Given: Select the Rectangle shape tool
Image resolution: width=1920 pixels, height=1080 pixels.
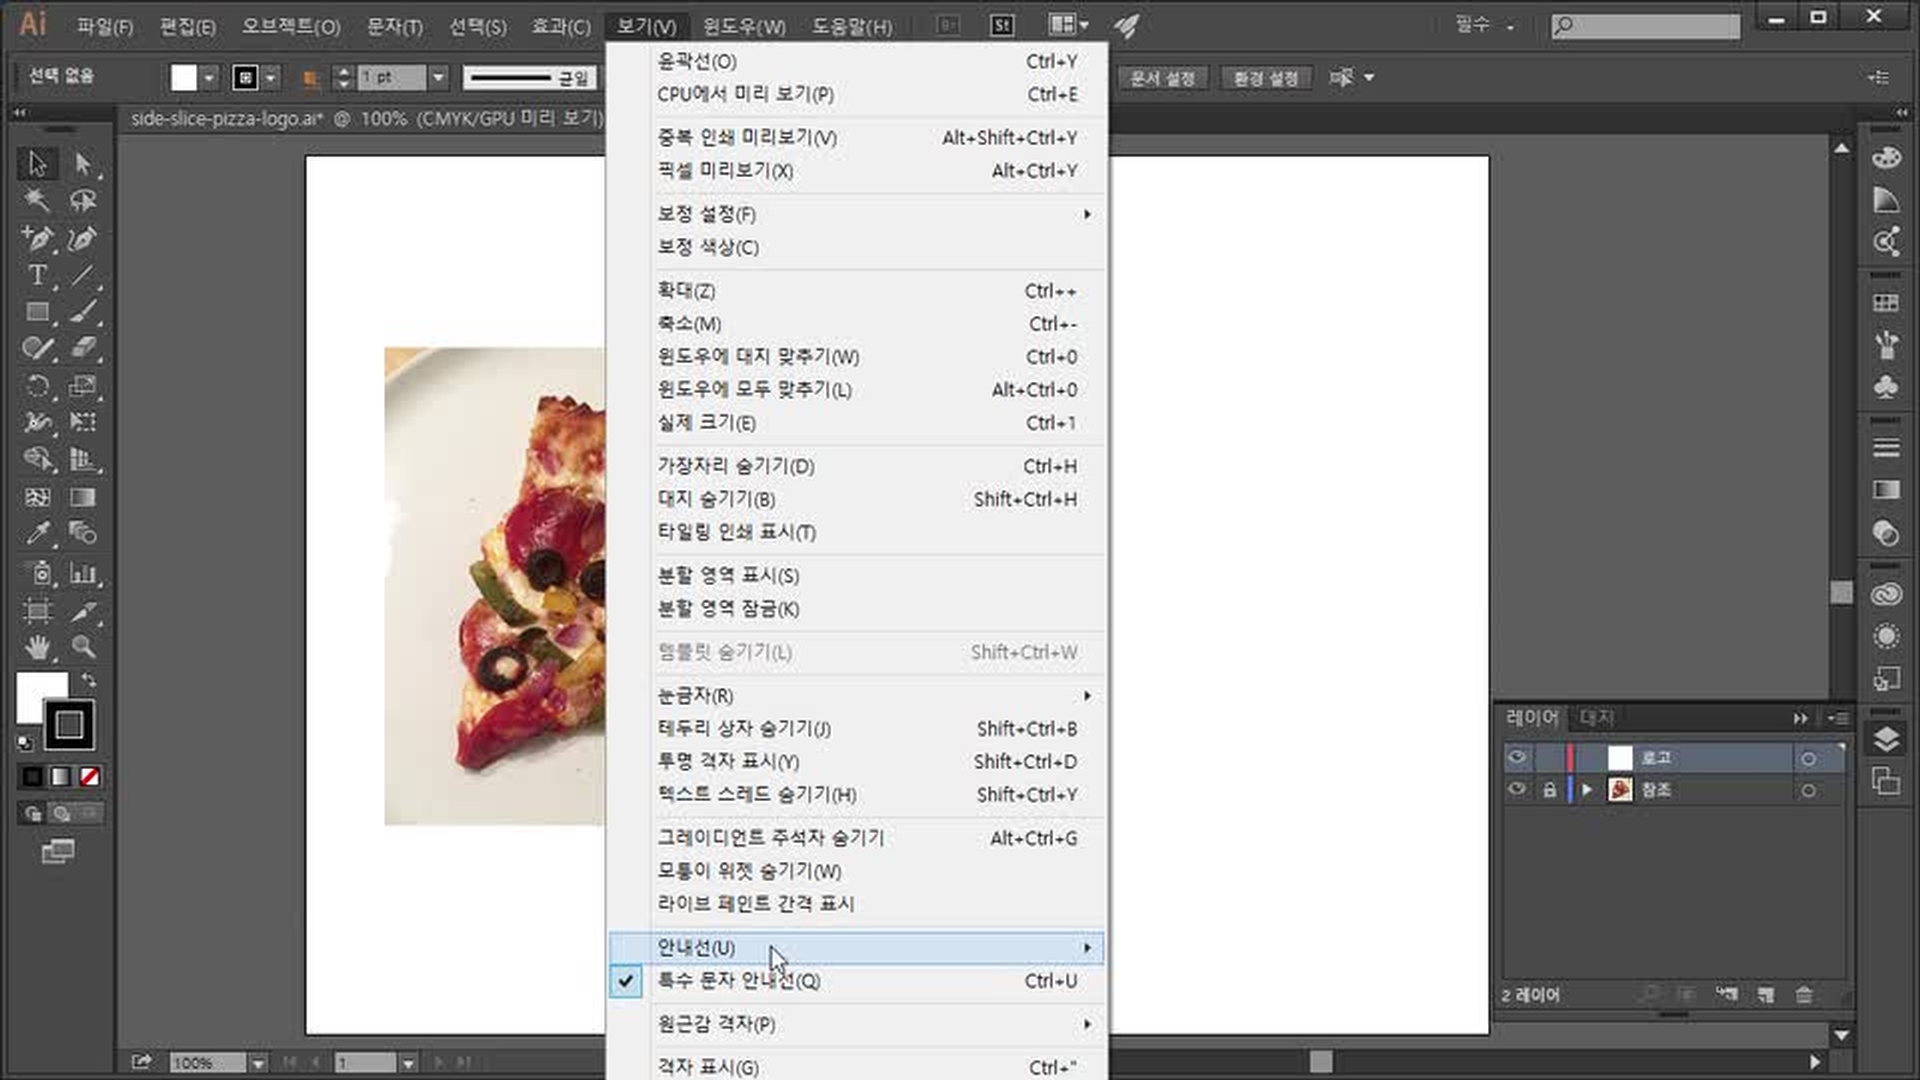Looking at the screenshot, I should click(37, 312).
